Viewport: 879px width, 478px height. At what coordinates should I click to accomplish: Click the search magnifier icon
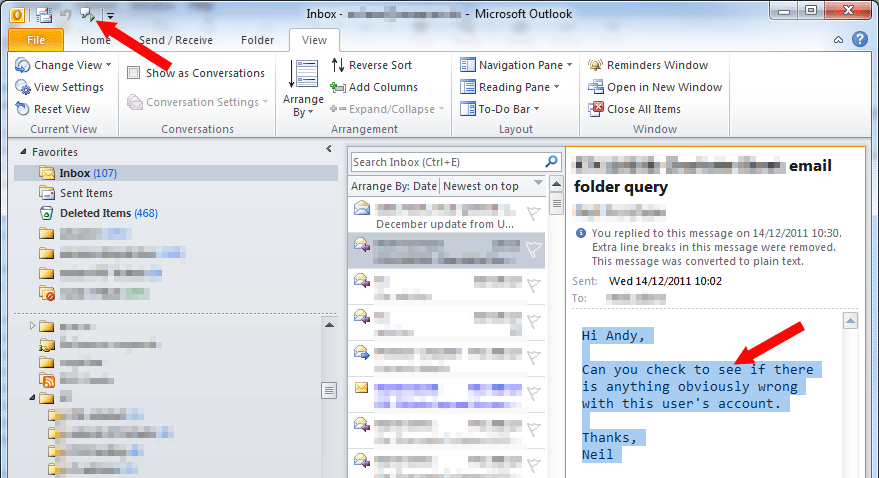pos(551,161)
